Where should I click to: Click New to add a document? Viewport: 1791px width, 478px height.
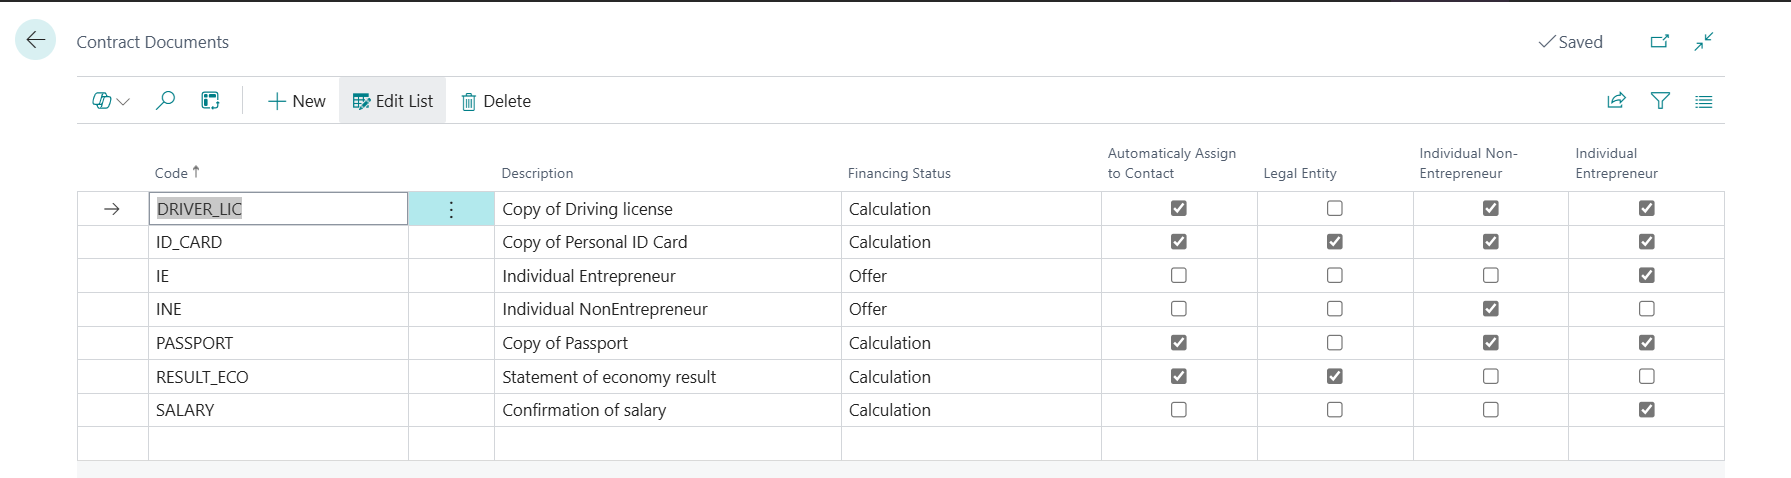pyautogui.click(x=297, y=101)
